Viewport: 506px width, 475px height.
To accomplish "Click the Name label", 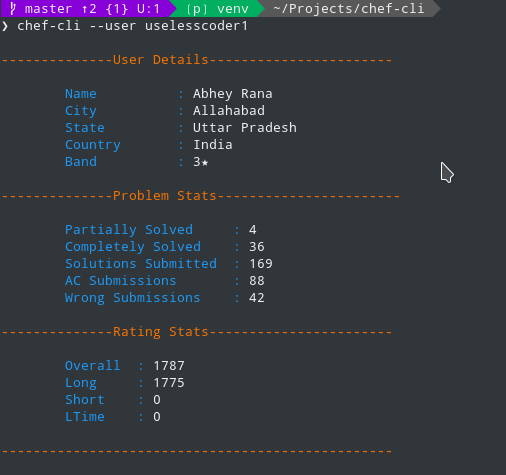I will click(81, 94).
